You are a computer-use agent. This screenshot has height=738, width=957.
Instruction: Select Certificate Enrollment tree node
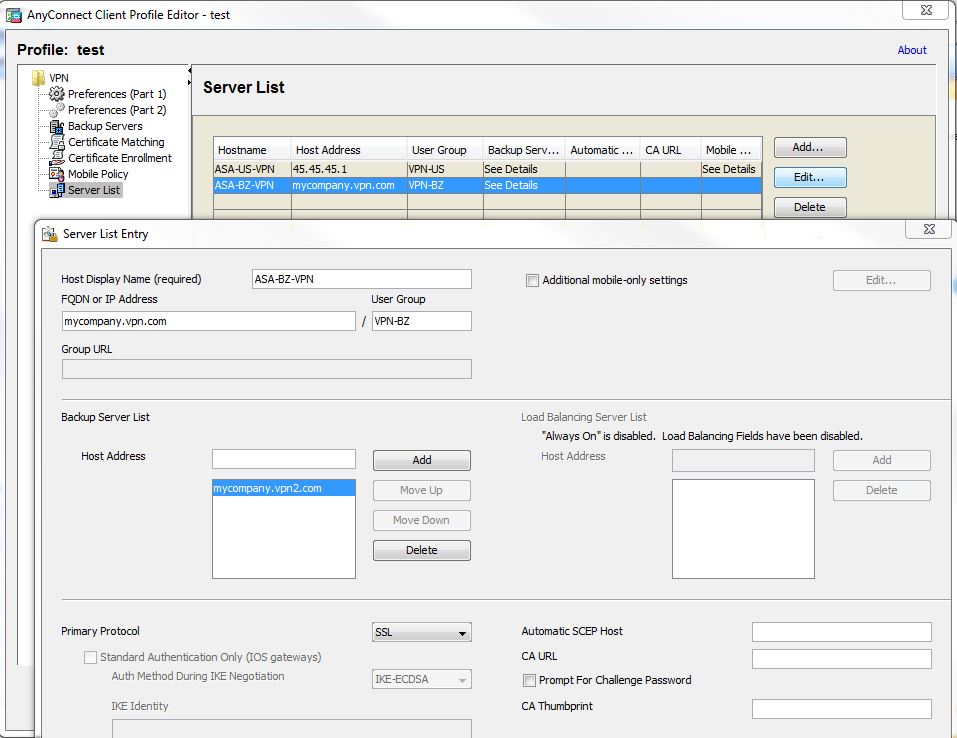pos(120,157)
